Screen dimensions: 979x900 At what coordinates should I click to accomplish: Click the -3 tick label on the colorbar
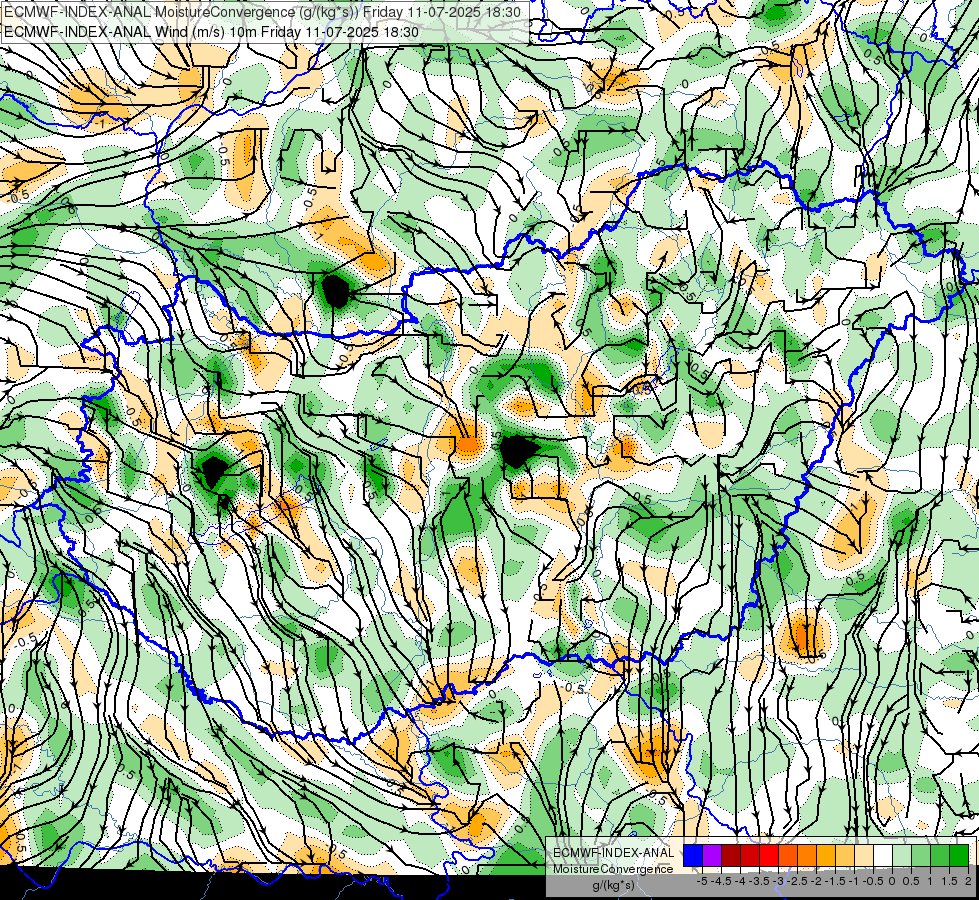coord(779,881)
